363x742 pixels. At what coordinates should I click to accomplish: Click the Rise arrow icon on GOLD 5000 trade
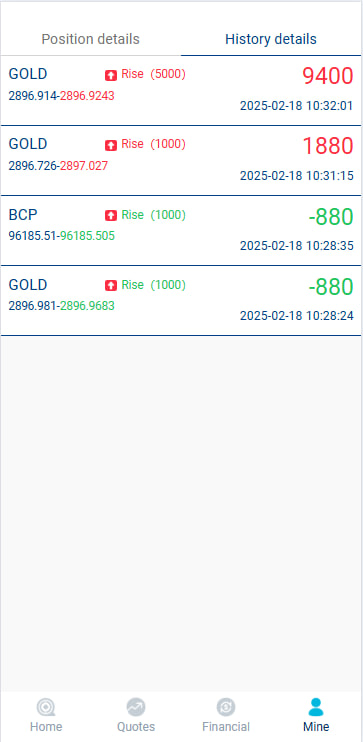point(111,75)
